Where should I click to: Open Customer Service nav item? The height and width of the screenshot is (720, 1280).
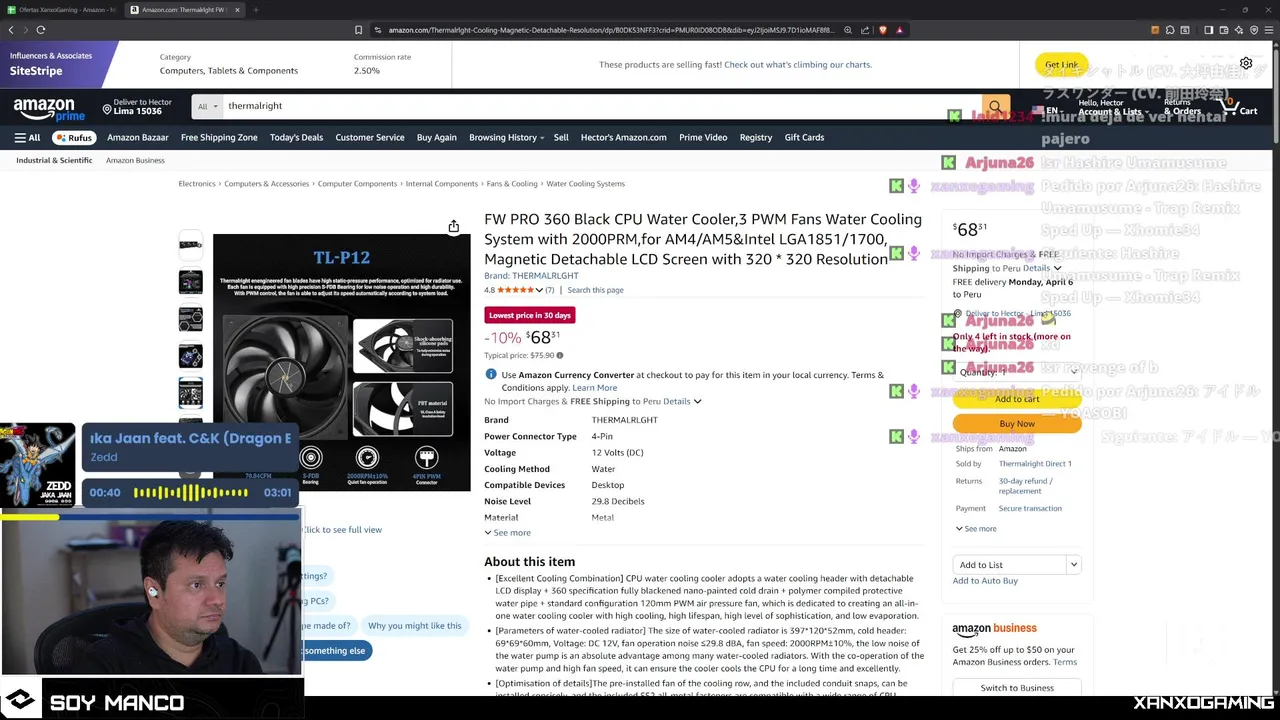370,137
